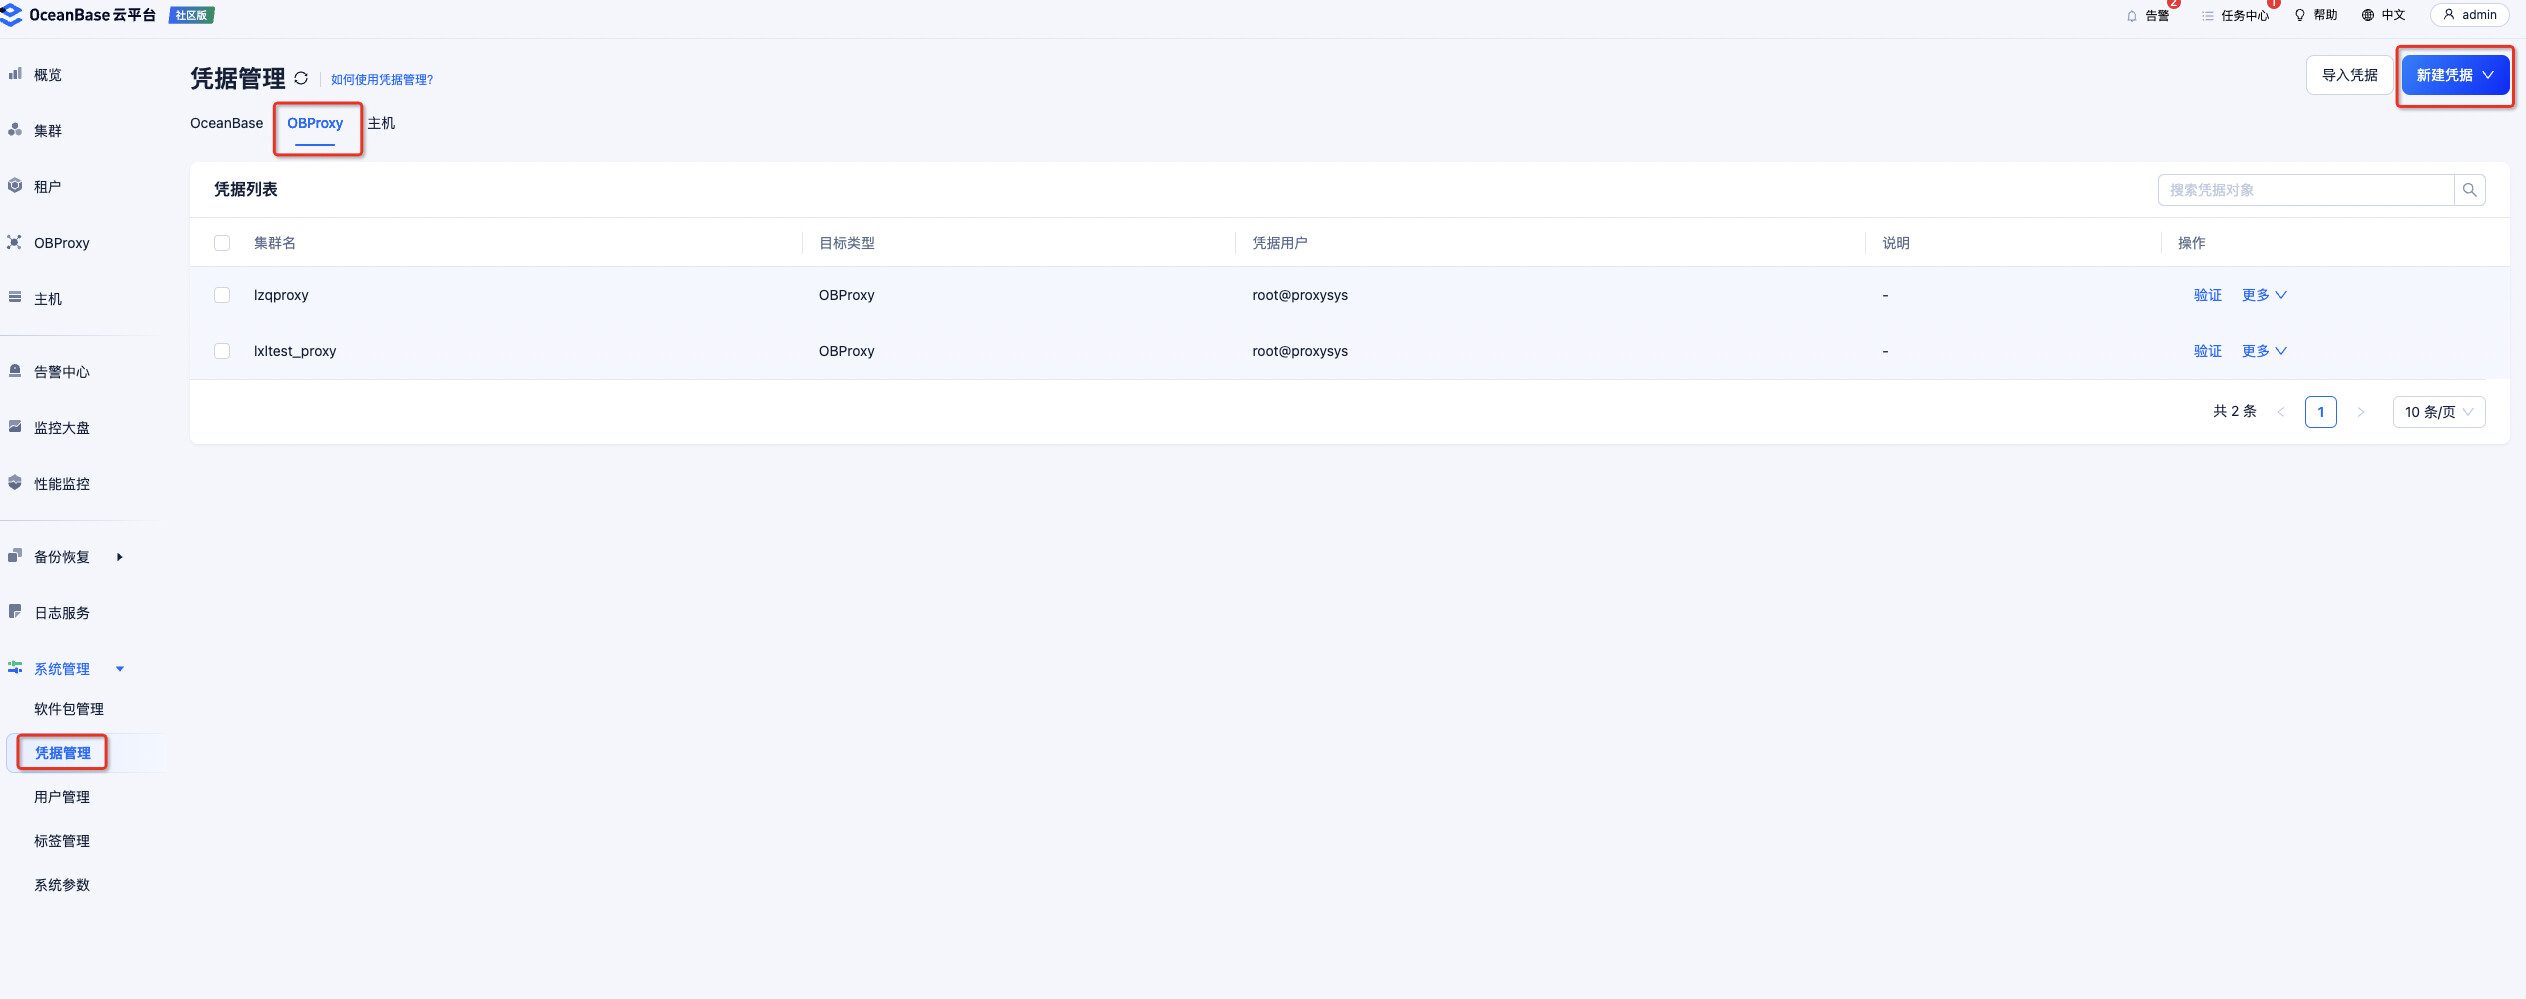Open the 帮助 lightbulb icon

2300,15
